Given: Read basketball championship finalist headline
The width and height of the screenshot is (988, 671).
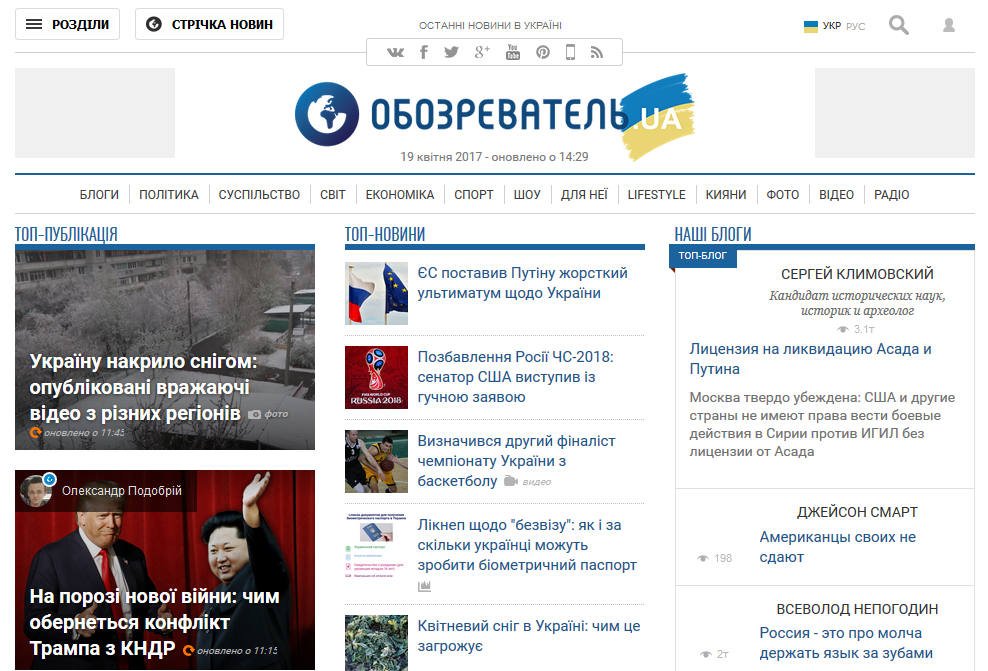Looking at the screenshot, I should 516,461.
